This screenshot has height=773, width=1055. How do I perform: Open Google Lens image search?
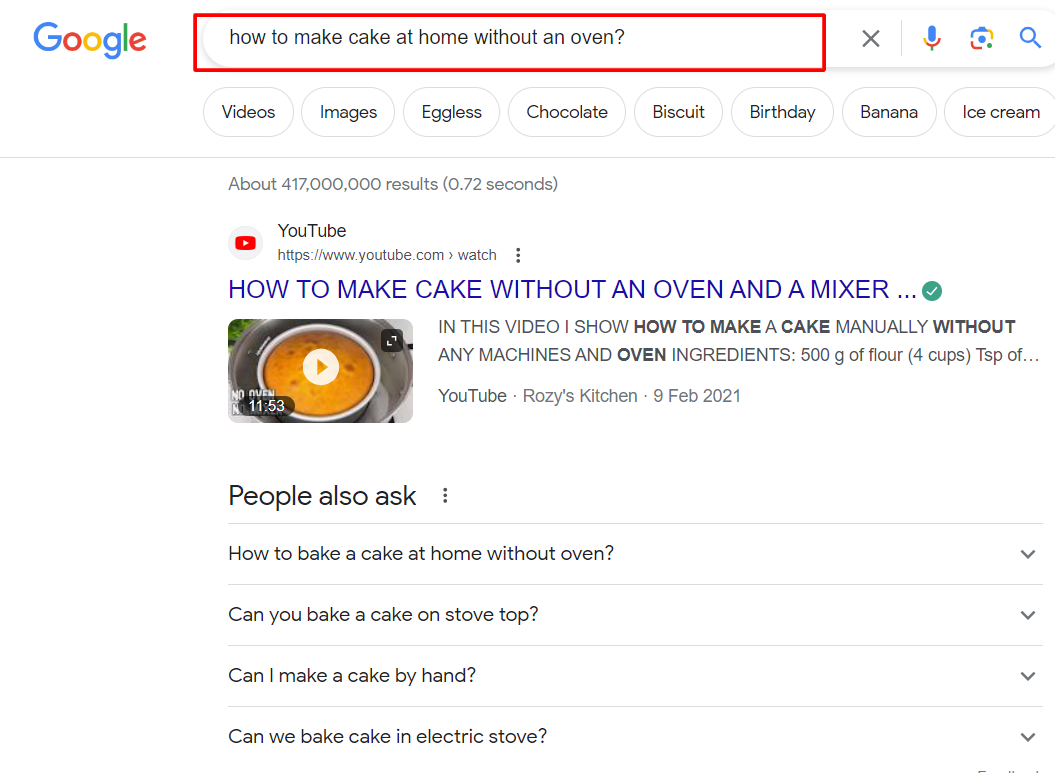point(981,39)
